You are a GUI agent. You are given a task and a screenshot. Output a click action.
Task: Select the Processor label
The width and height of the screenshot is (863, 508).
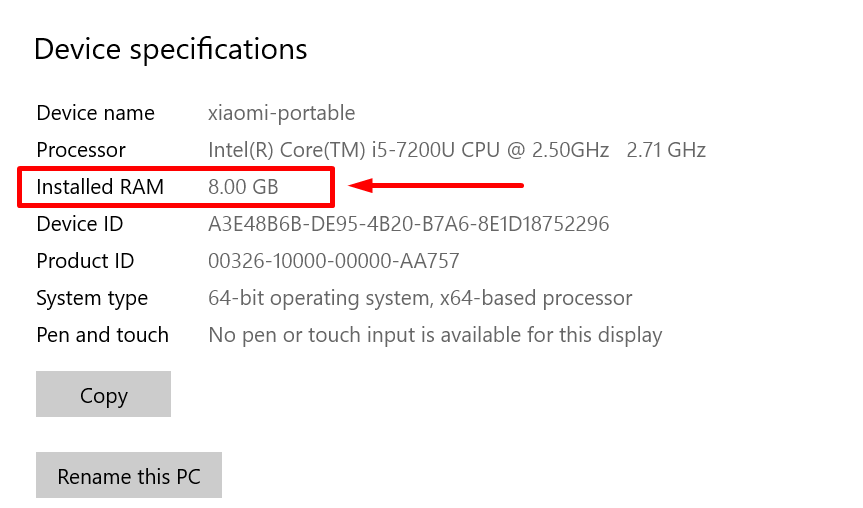pyautogui.click(x=81, y=150)
